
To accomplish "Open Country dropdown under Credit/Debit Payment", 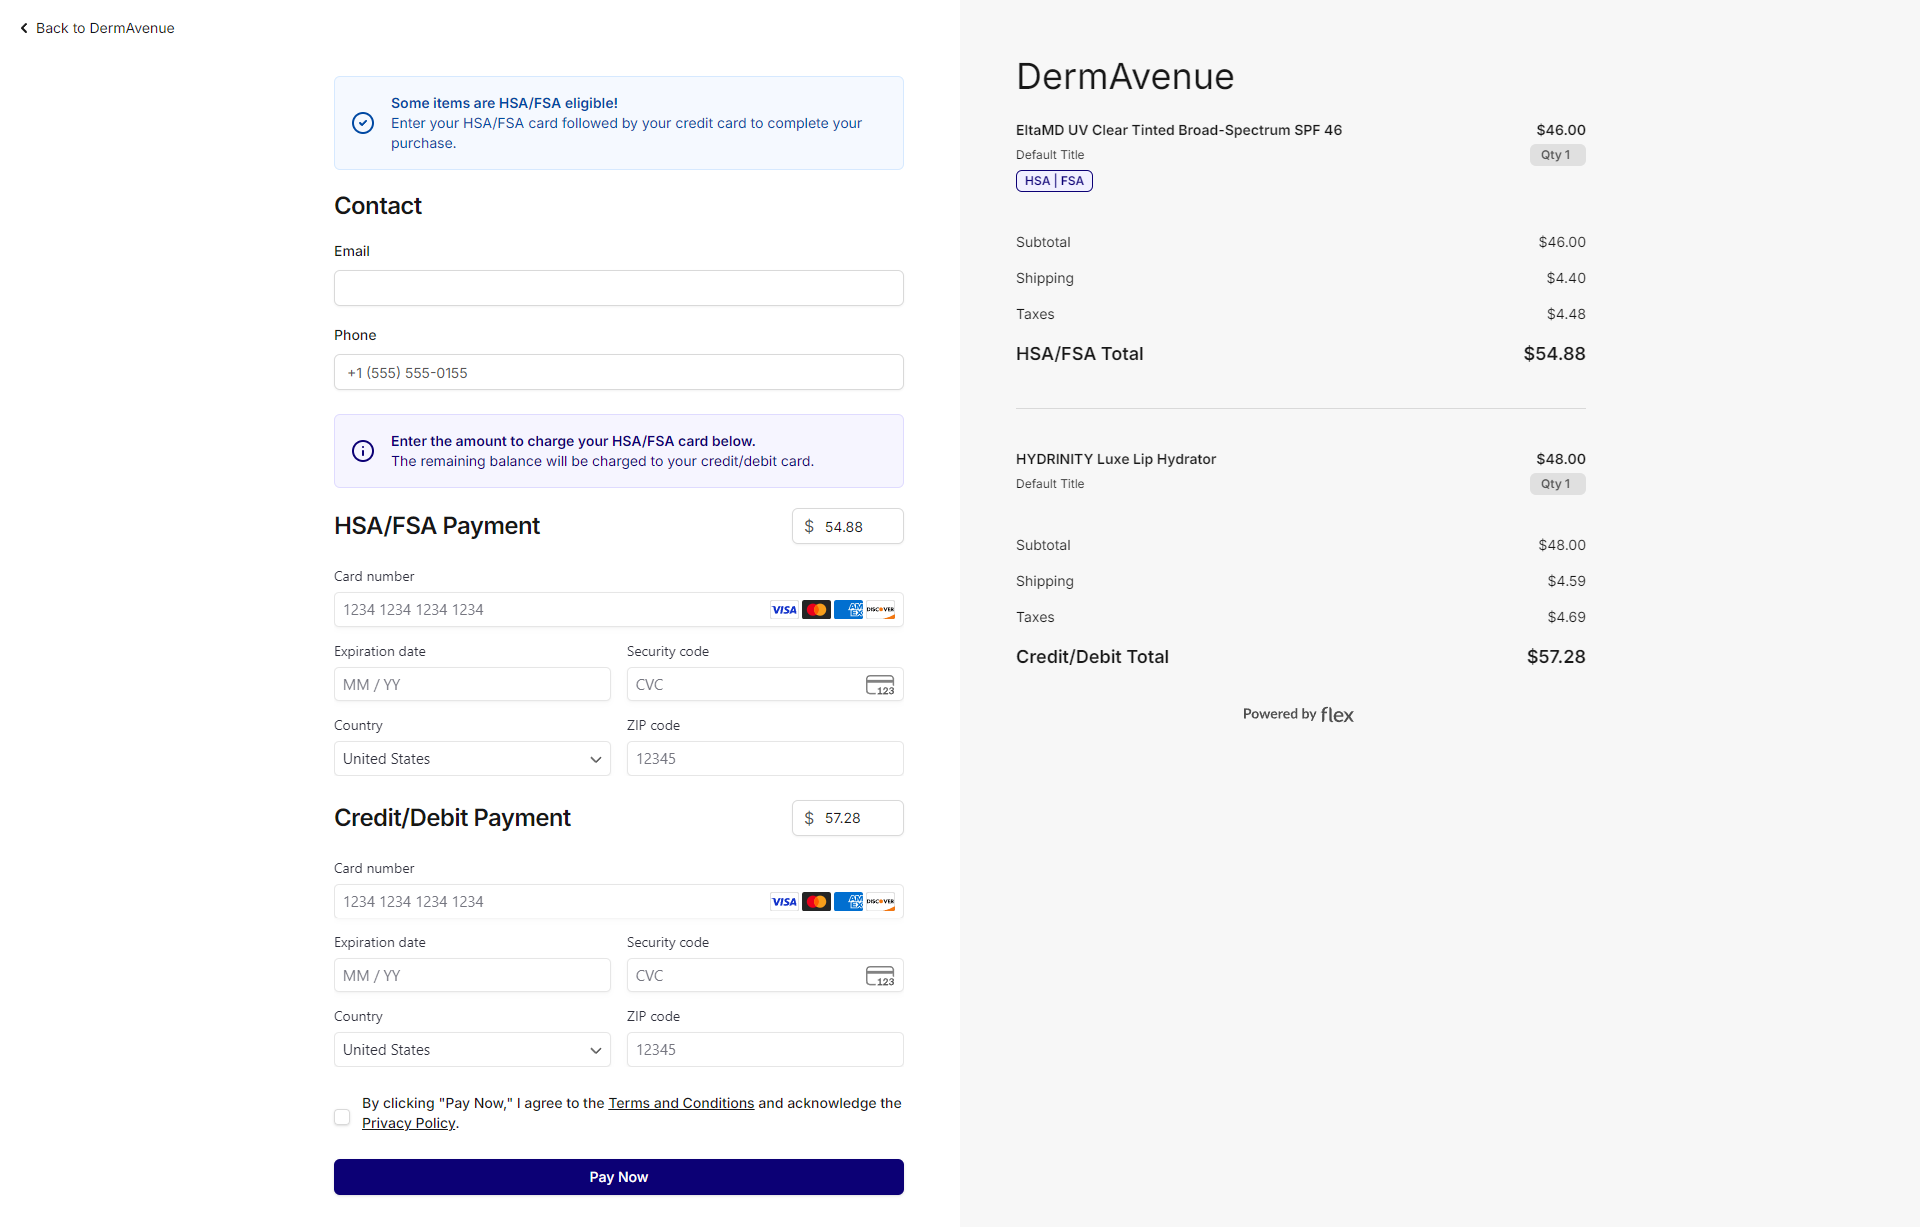I will point(472,1050).
